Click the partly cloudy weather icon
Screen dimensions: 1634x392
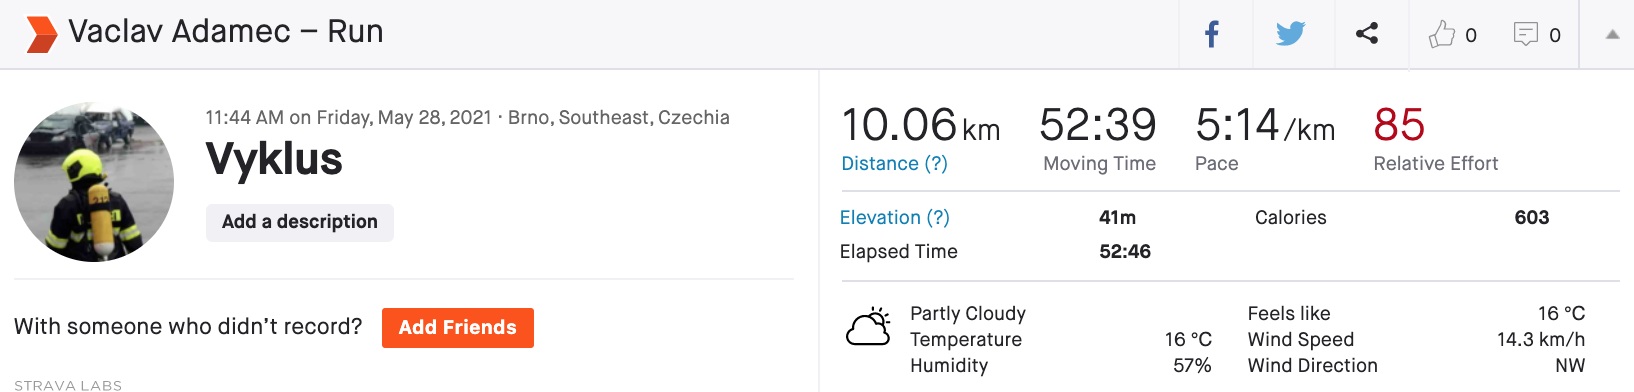pos(869,327)
